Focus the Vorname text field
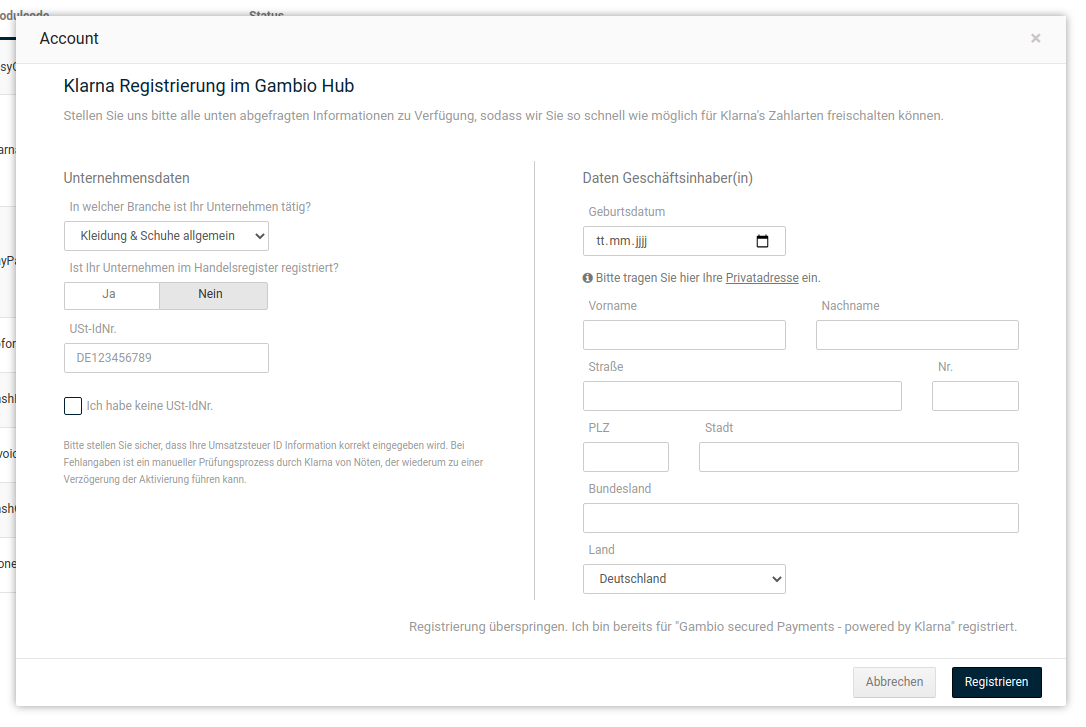The width and height of the screenshot is (1086, 727). 684,335
